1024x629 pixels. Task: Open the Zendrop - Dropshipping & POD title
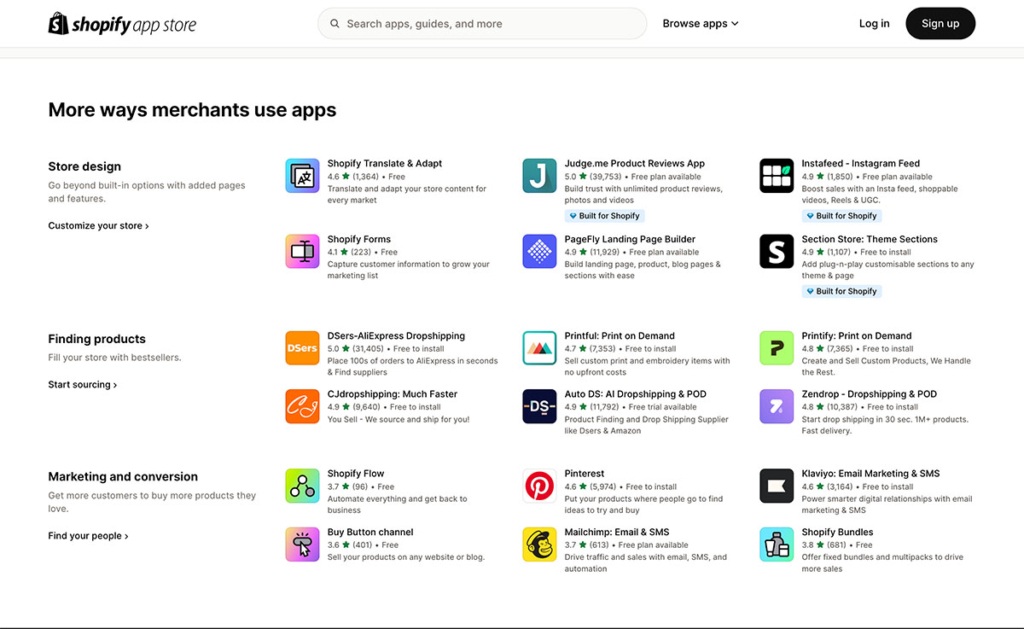click(x=868, y=394)
